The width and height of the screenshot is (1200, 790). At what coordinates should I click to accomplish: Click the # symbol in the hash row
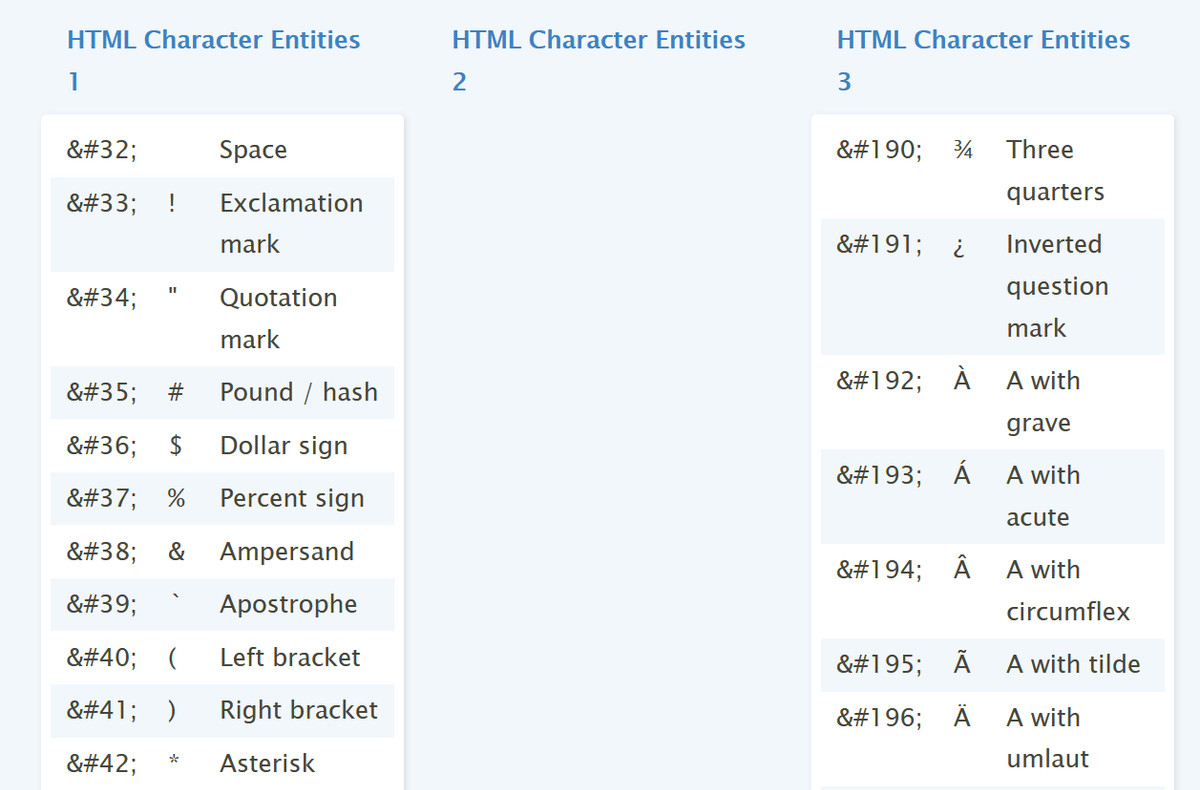click(175, 392)
